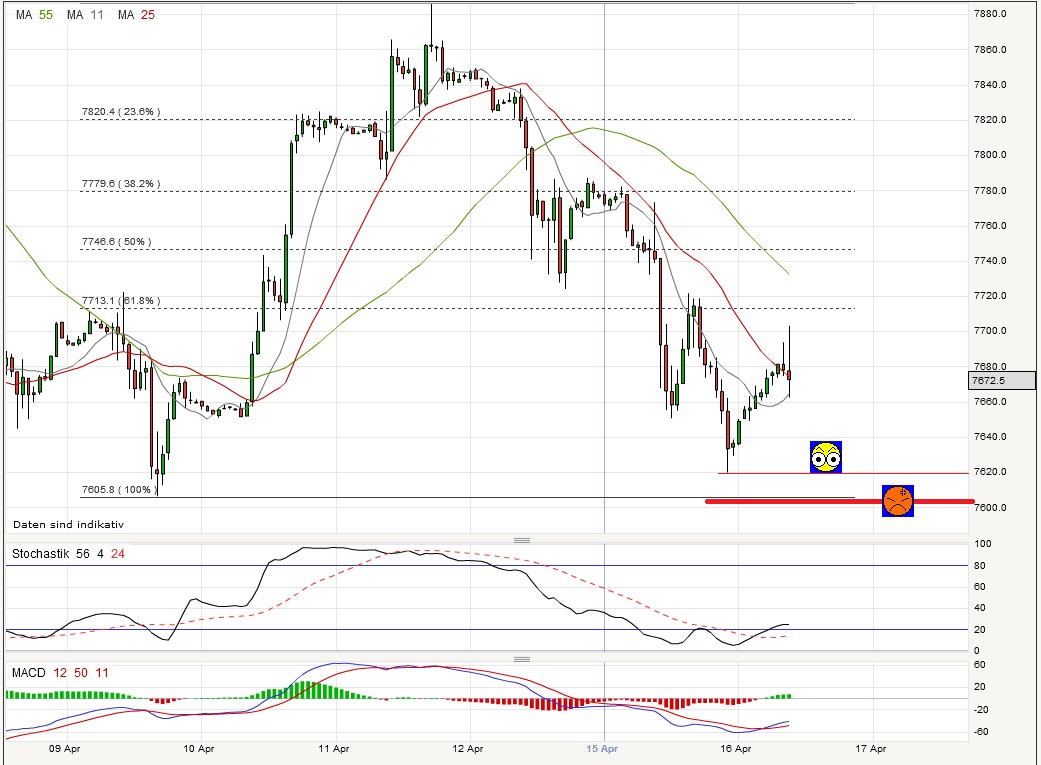Viewport: 1041px width, 765px height.
Task: Collapse the Stochastik panel via its grip handle
Action: click(522, 539)
